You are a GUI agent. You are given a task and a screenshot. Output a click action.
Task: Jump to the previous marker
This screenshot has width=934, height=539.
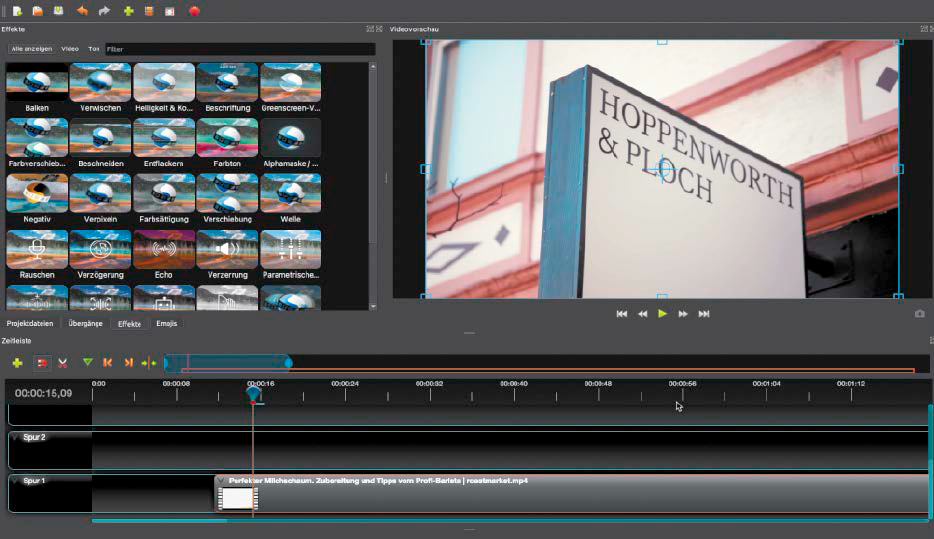click(x=107, y=362)
